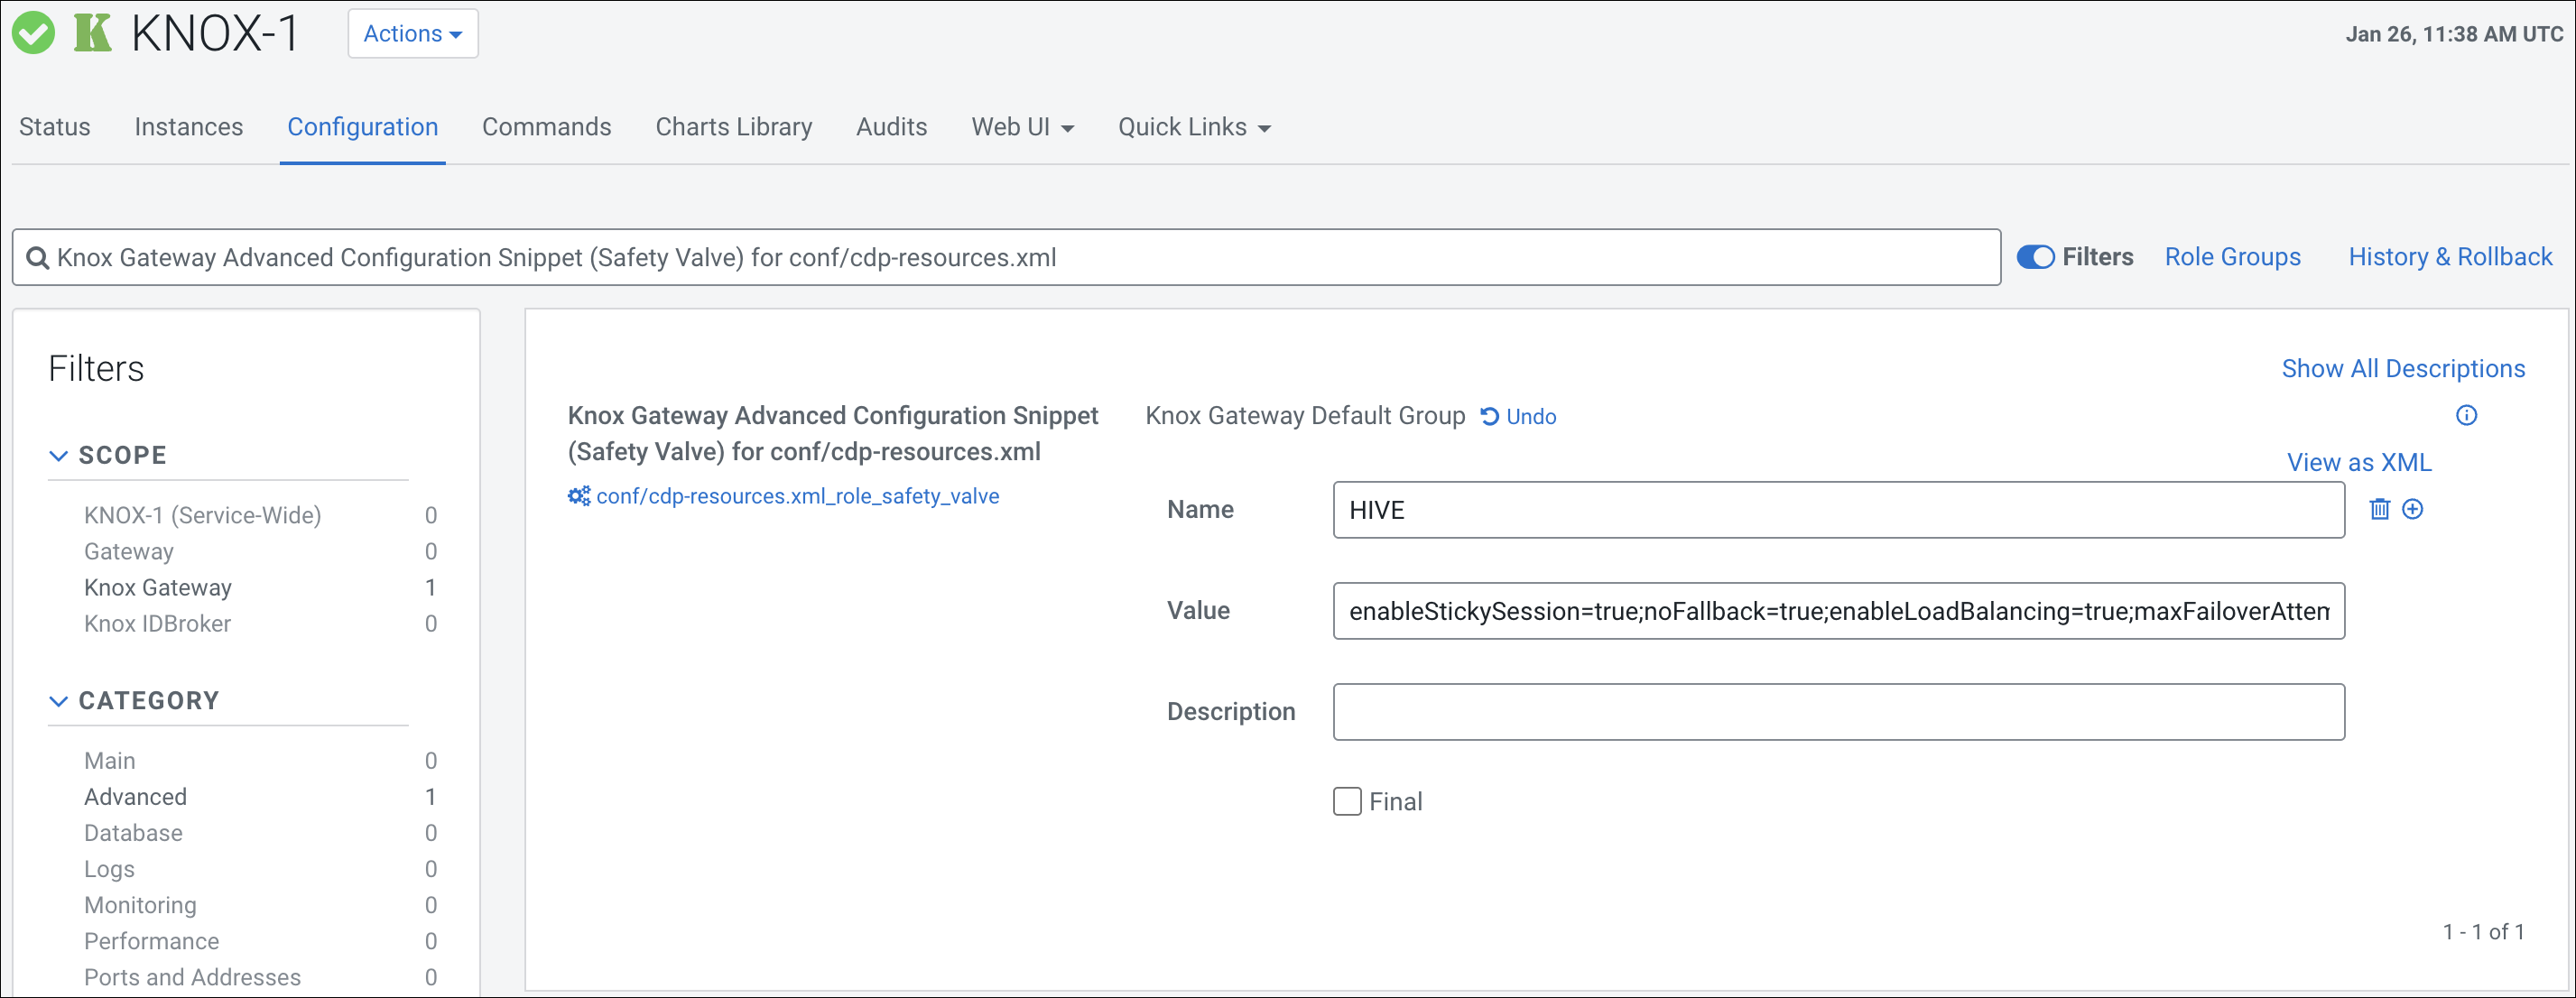Switch to the Instances tab
The height and width of the screenshot is (998, 2576).
pyautogui.click(x=188, y=127)
